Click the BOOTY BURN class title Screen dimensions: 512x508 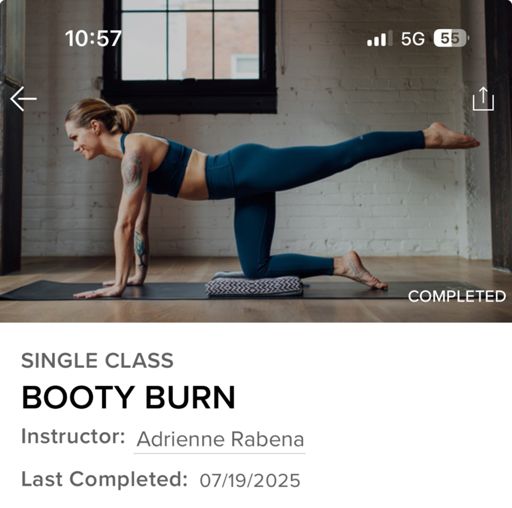128,397
